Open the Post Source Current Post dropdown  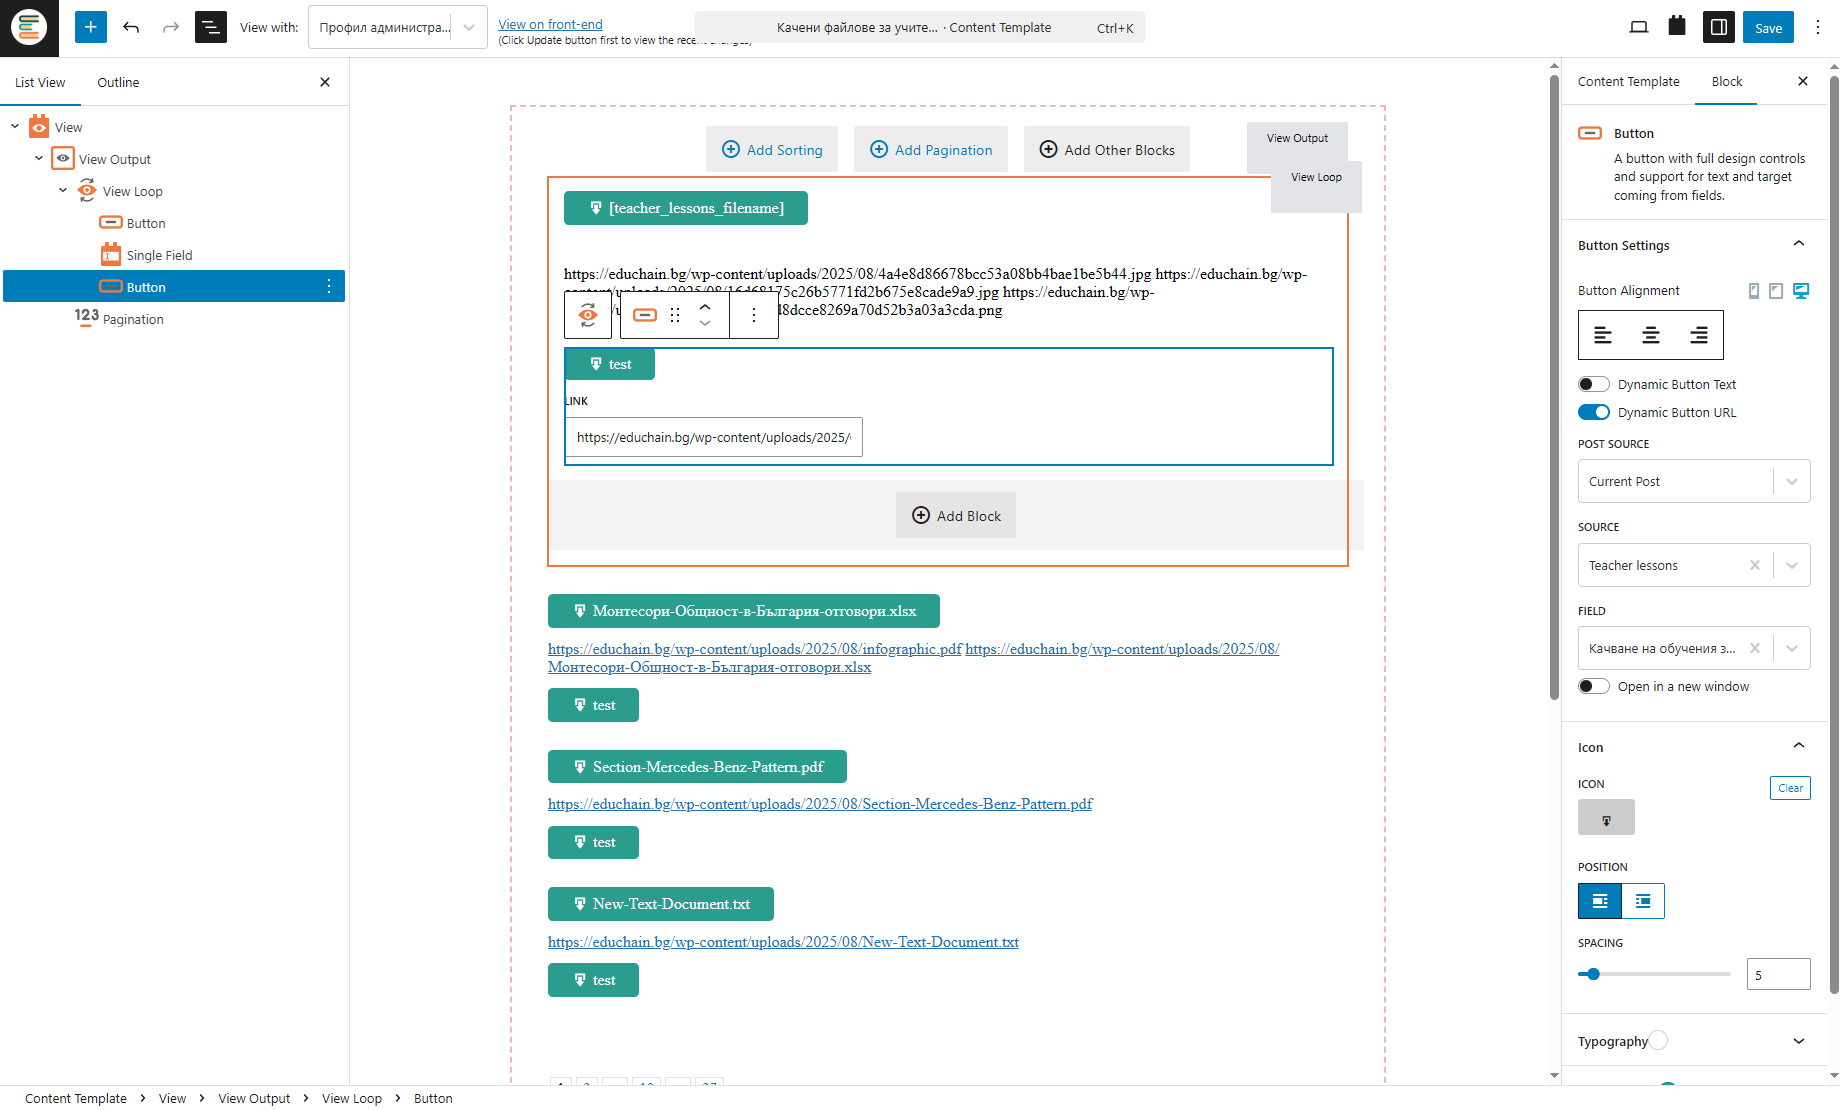point(1693,481)
